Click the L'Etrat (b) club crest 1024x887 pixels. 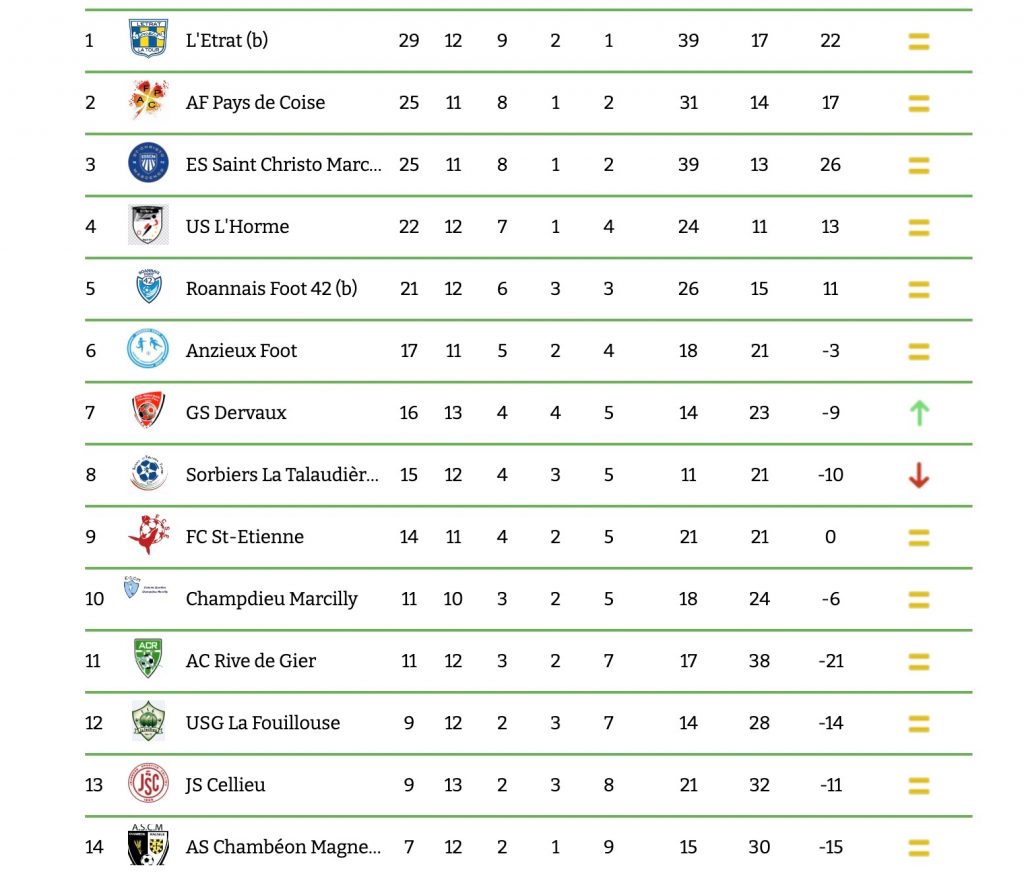[148, 39]
